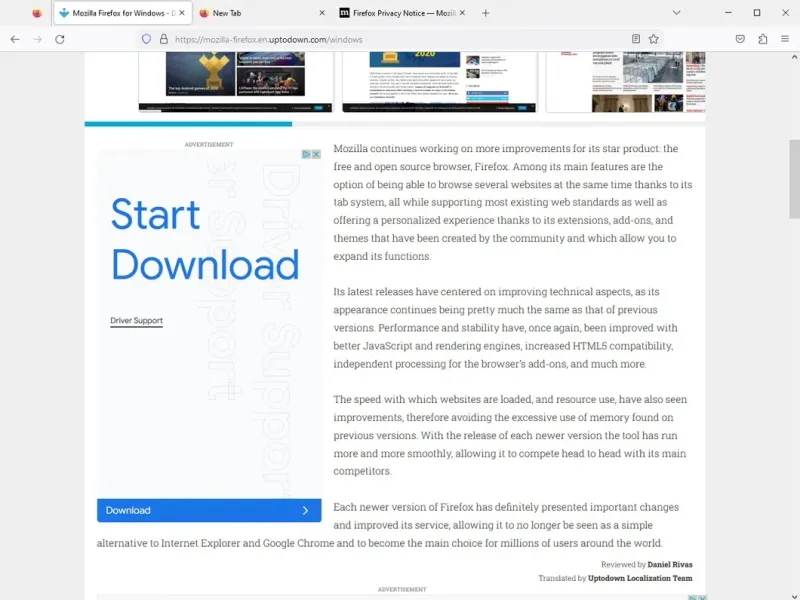Viewport: 800px width, 600px height.
Task: Open the Firefox View pinned icon
Action: pyautogui.click(x=37, y=13)
